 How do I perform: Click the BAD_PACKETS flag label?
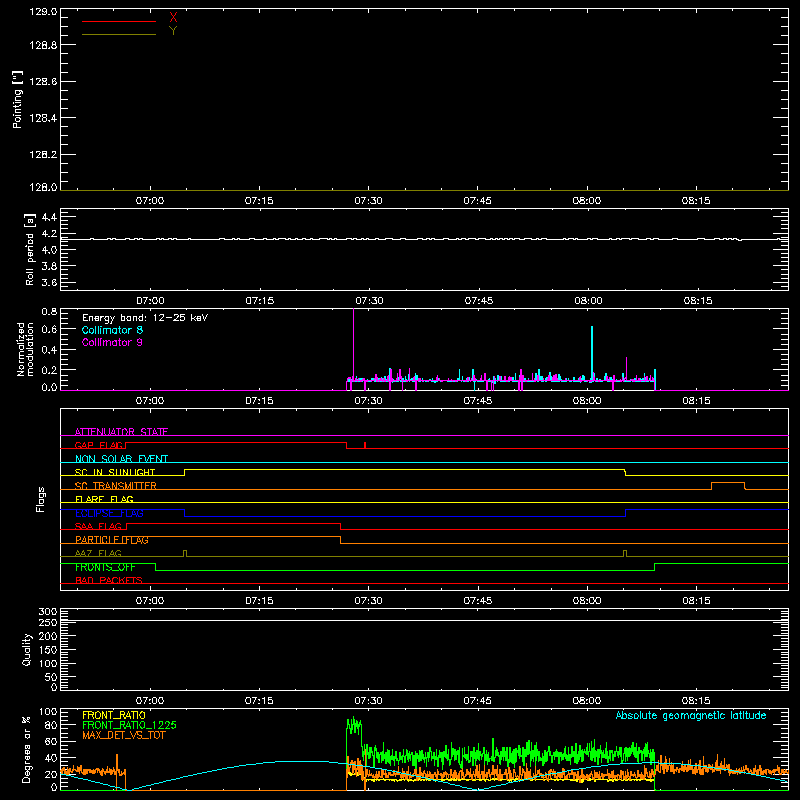click(109, 580)
